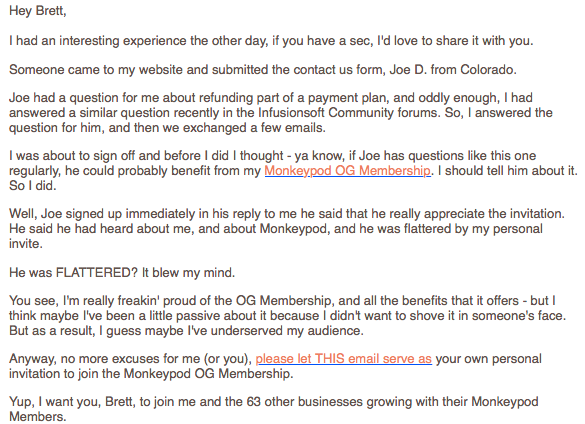Click the sentence starting 'I had an interesting experience'
Image resolution: width=585 pixels, height=424 pixels.
pyautogui.click(x=271, y=40)
